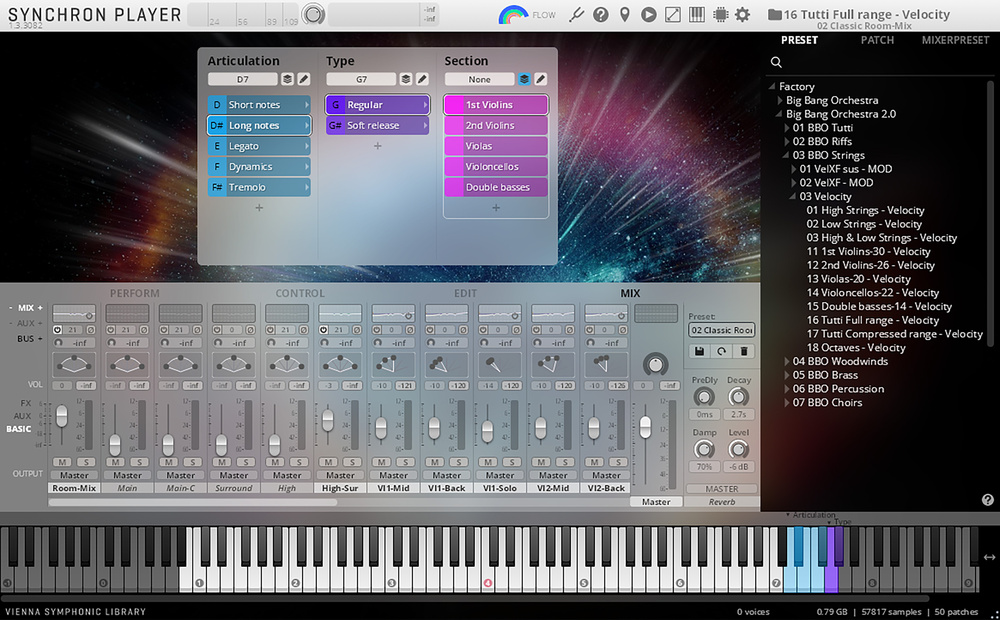Viewport: 1000px width, 620px height.
Task: Click the search magnifier in preset browser
Action: (x=776, y=62)
